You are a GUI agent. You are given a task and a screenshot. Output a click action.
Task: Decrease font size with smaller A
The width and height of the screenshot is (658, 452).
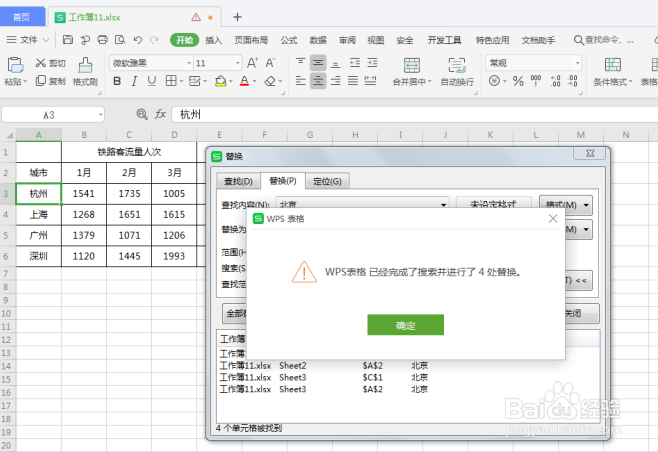tap(270, 63)
